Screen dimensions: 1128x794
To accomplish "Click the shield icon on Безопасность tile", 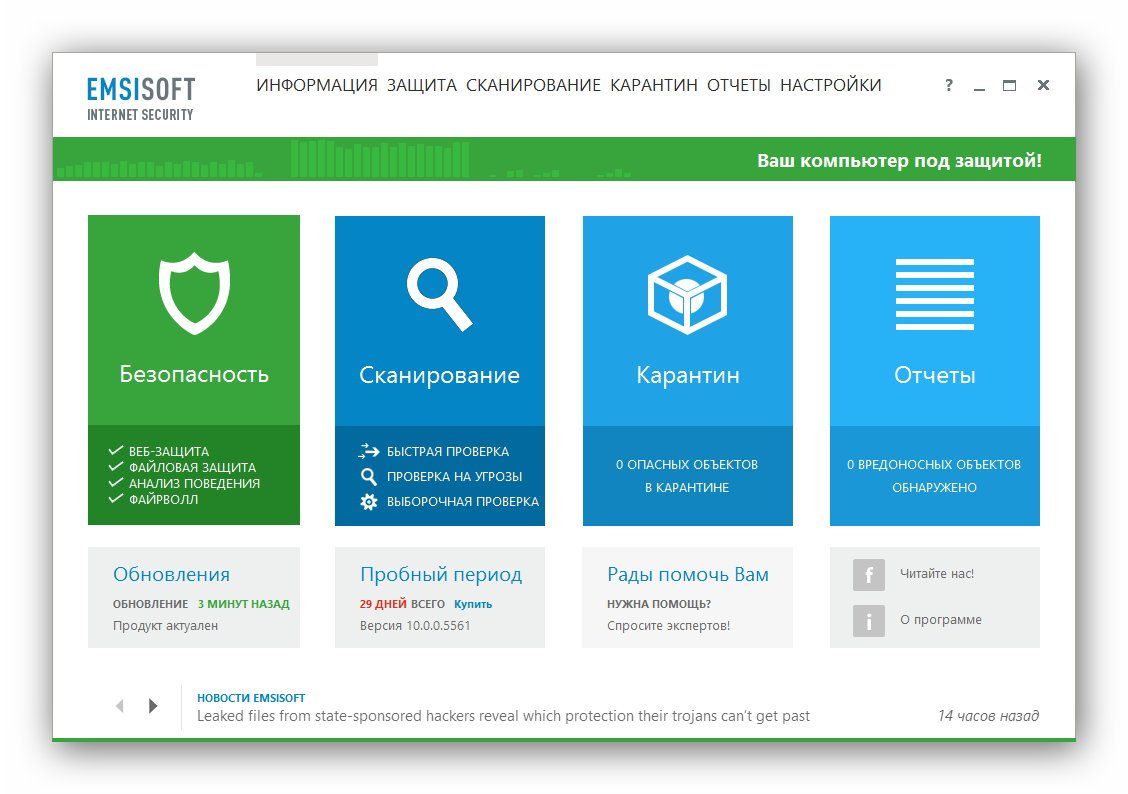I will (194, 293).
